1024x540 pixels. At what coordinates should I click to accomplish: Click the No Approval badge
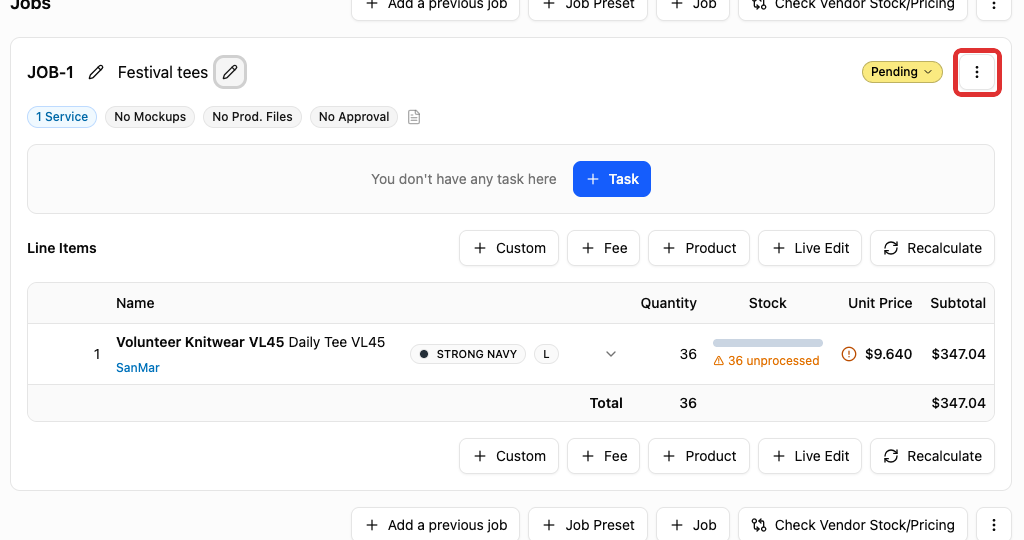354,117
